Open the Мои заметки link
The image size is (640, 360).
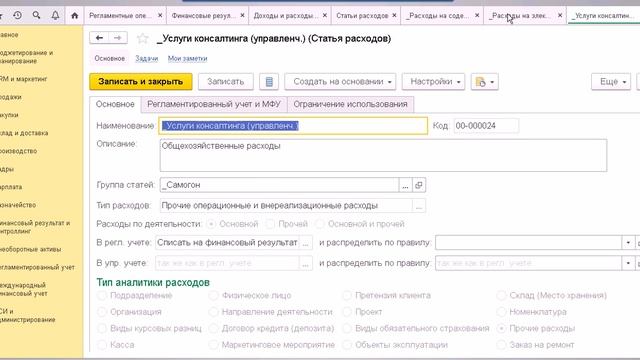(187, 59)
